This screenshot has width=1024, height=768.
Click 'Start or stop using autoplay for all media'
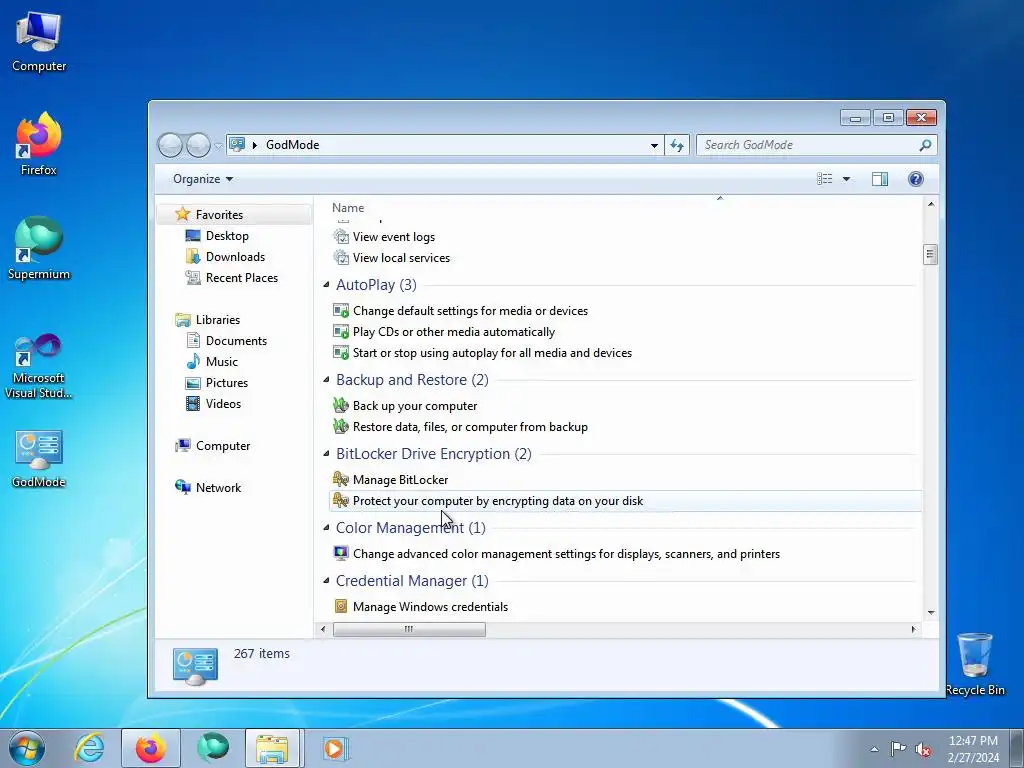492,353
